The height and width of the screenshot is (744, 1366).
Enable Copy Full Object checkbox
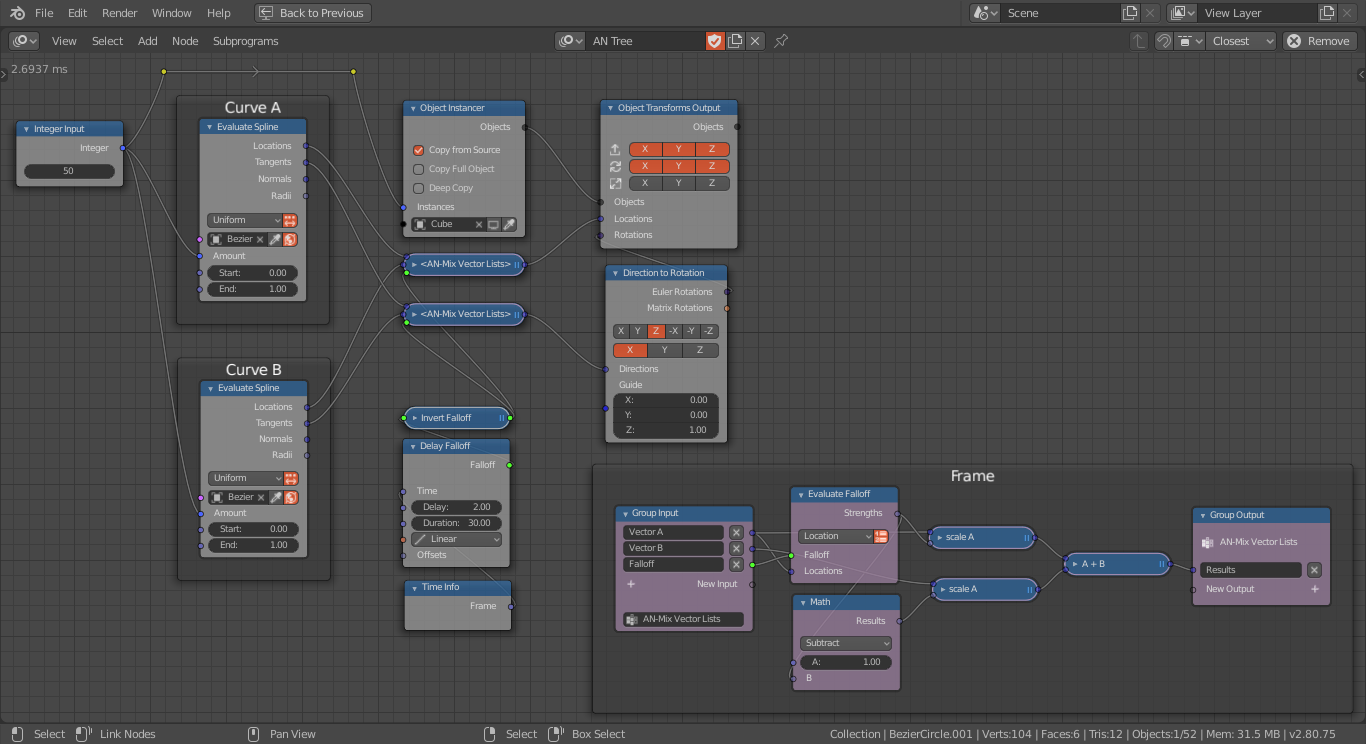pos(419,169)
